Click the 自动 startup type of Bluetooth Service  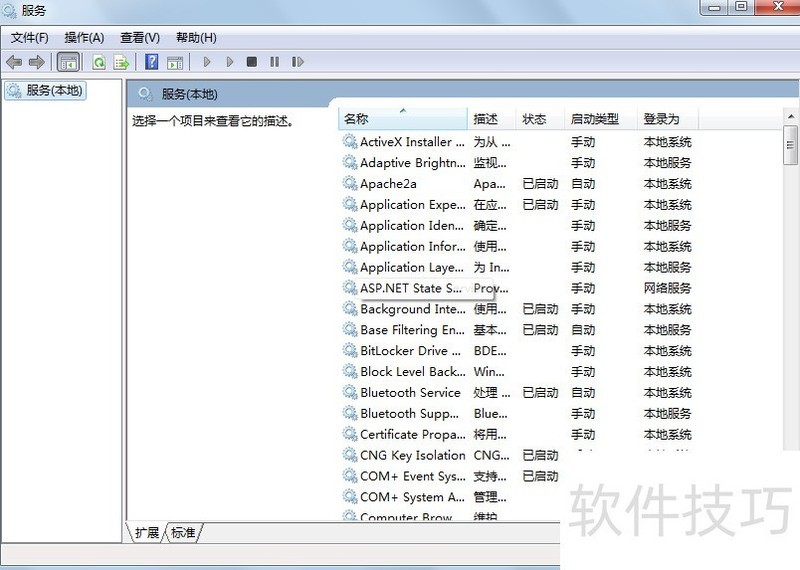click(583, 393)
